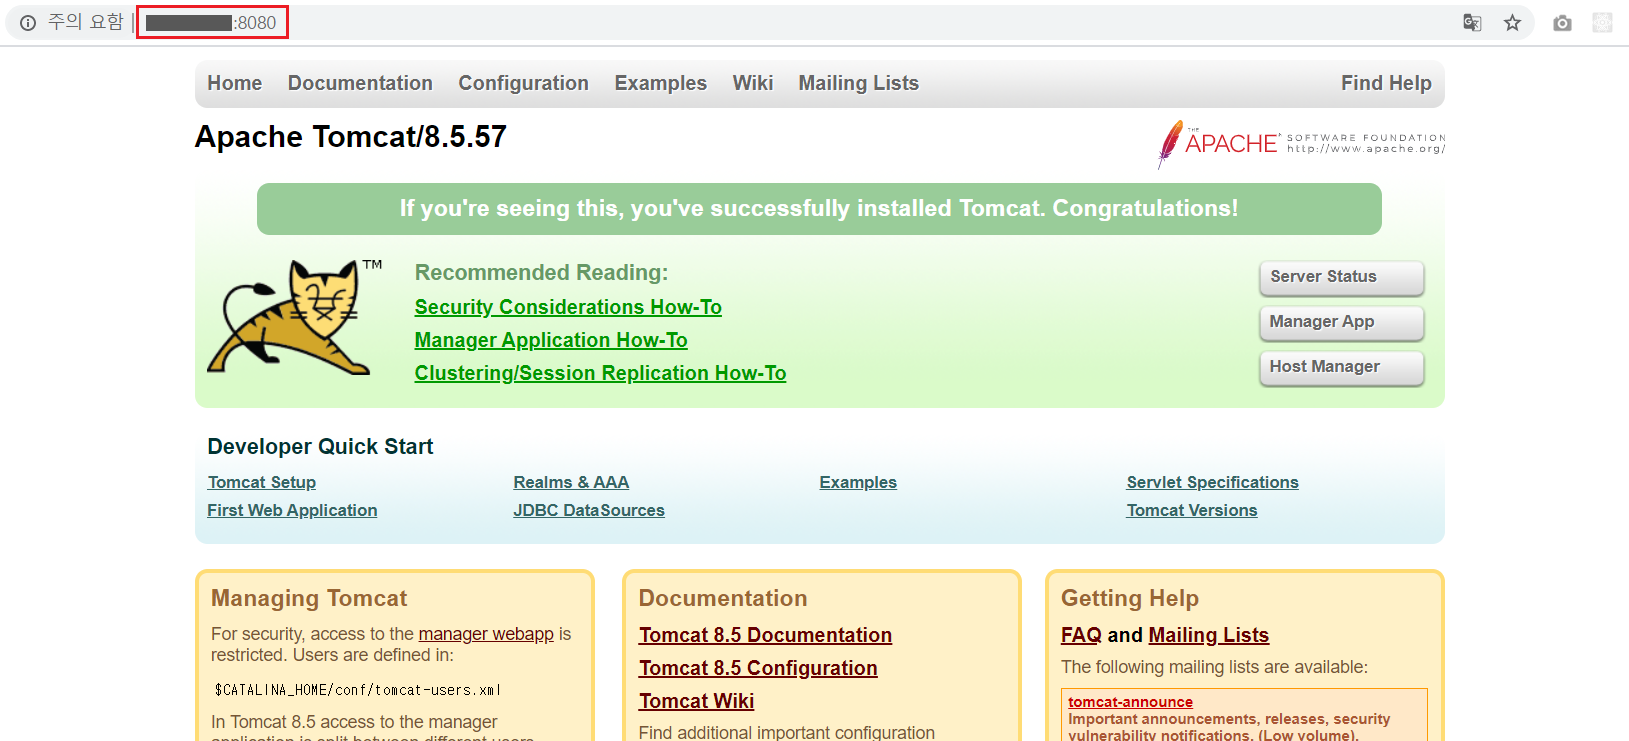The height and width of the screenshot is (741, 1629).
Task: Click the Getting Help heading
Action: click(1130, 598)
